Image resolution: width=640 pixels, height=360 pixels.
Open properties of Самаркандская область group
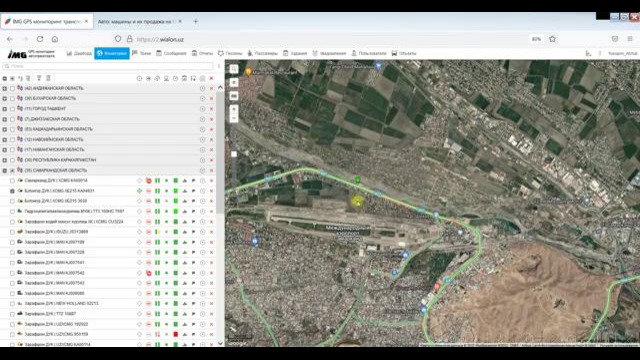202,170
